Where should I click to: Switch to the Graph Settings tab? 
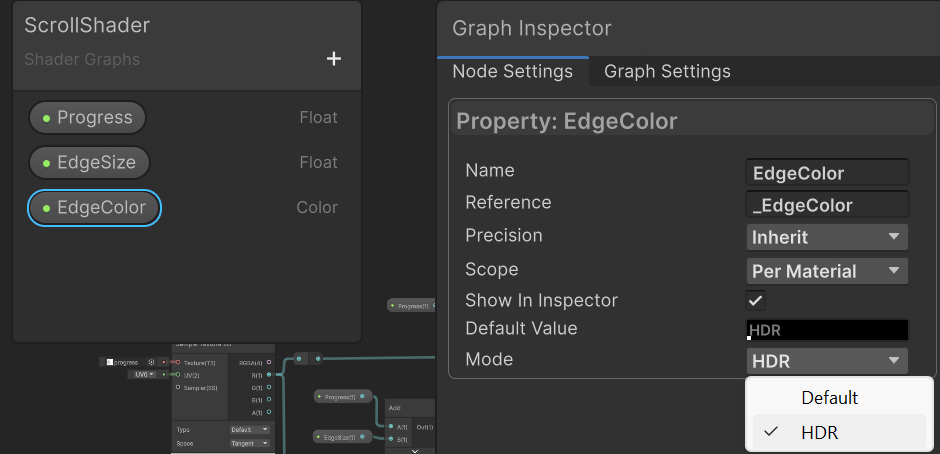point(667,71)
